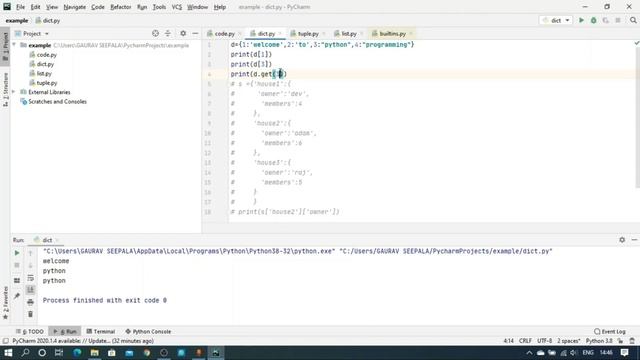Click UTF-8 encoding in status bar
Viewport: 640px width, 360px height.
[x=544, y=341]
